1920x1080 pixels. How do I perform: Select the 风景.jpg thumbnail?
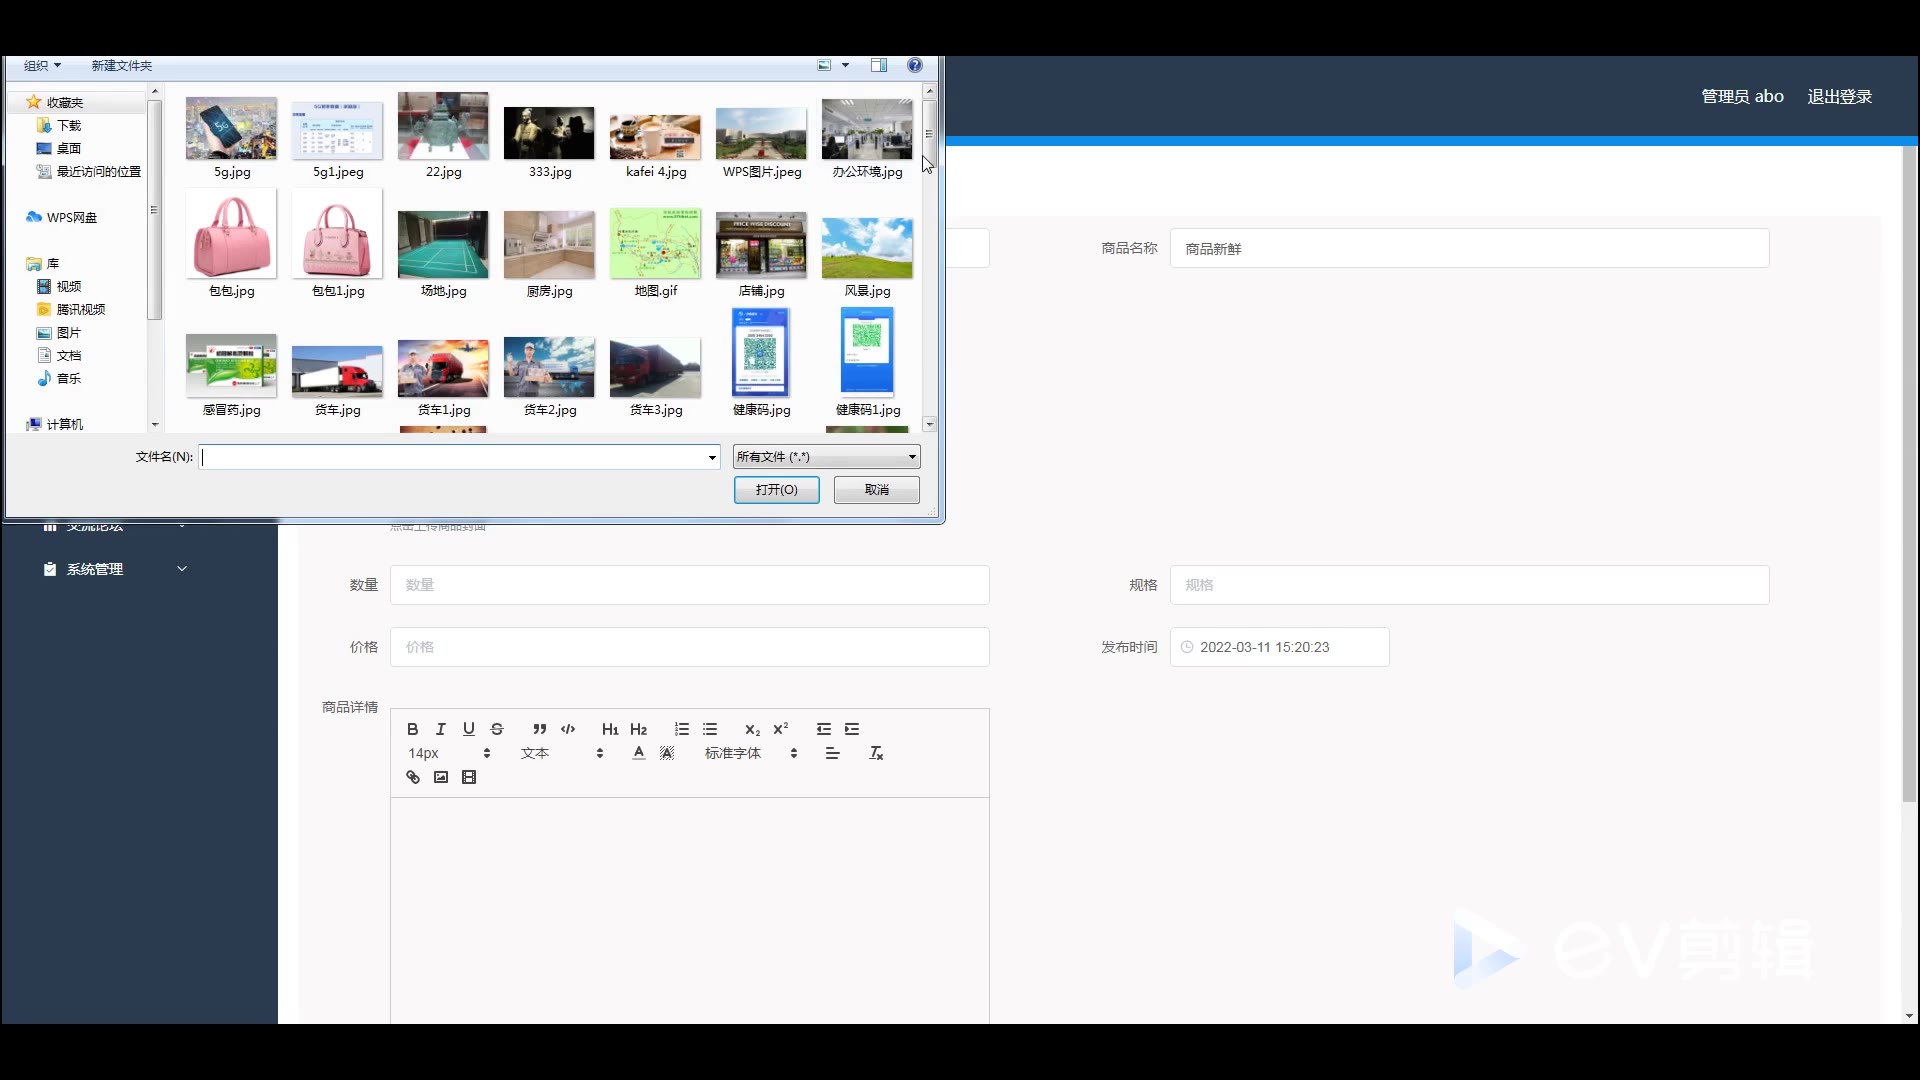tap(867, 248)
